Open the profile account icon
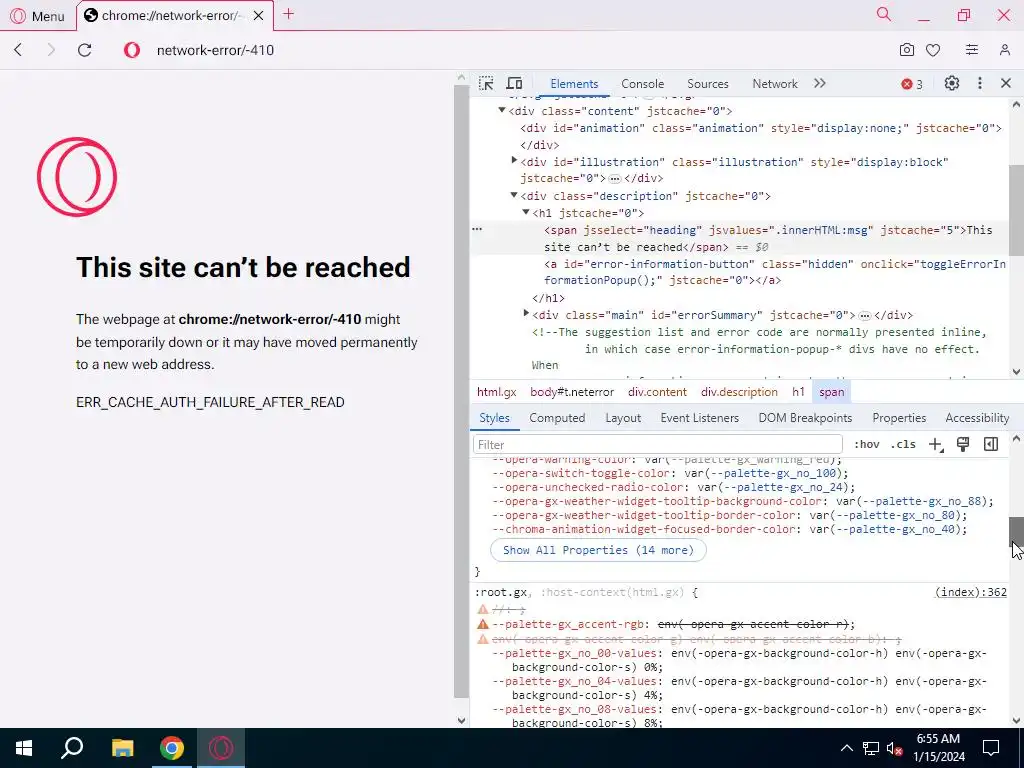 (x=1005, y=50)
